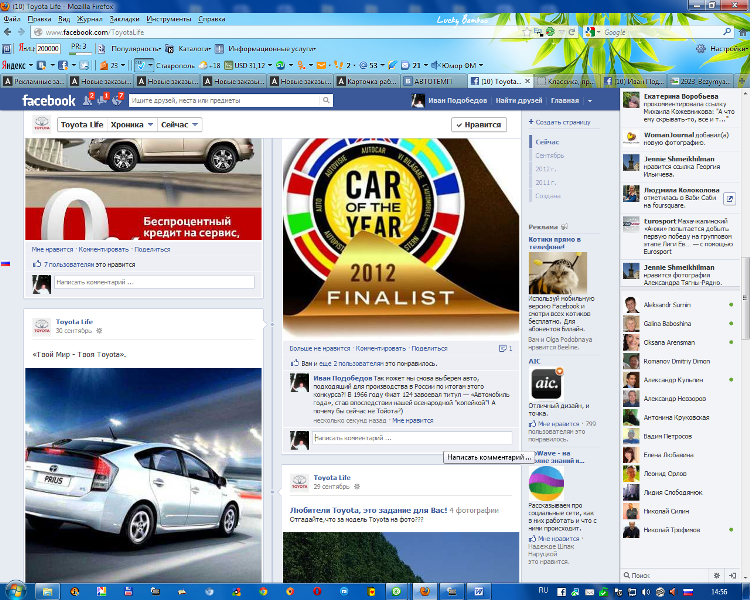Like the credit post via Мне нравится
The width and height of the screenshot is (750, 600).
pyautogui.click(x=53, y=249)
